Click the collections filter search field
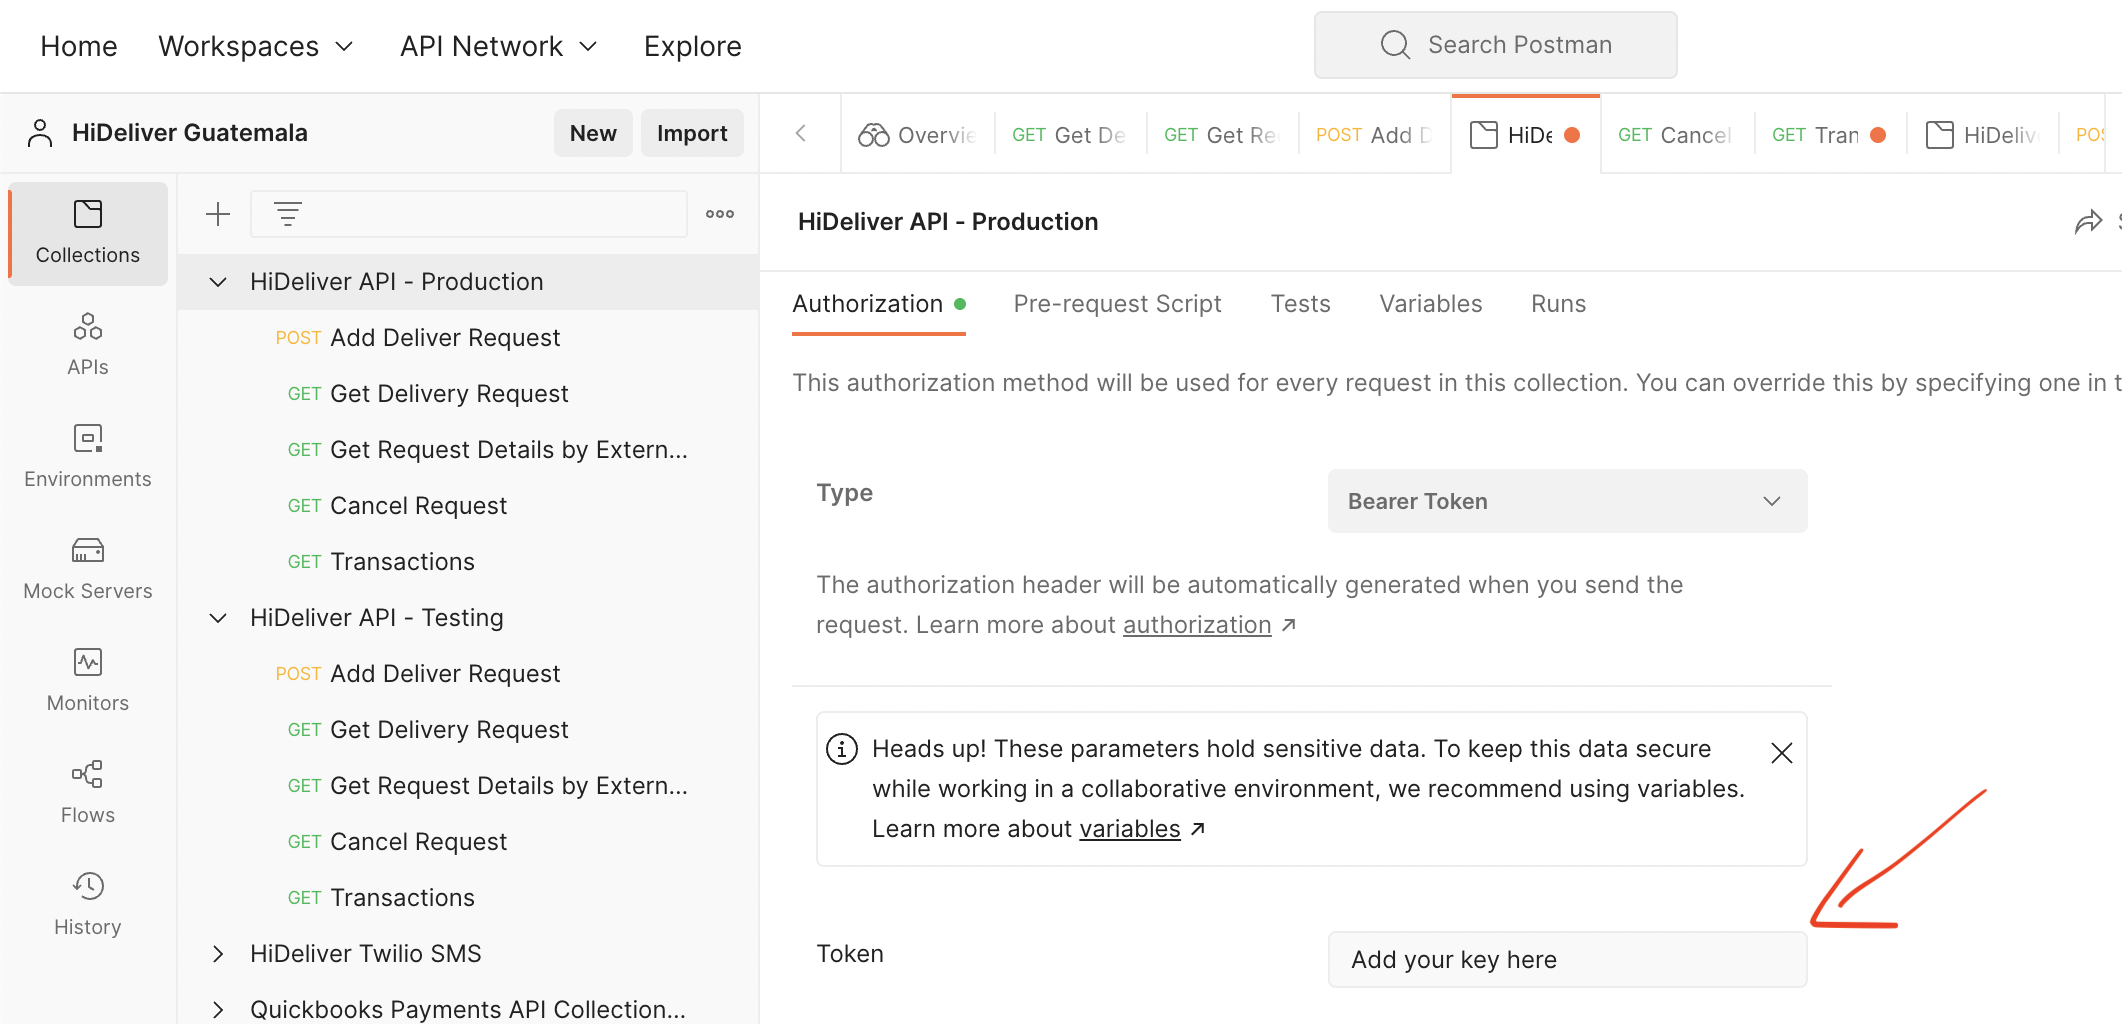The height and width of the screenshot is (1024, 2122). [469, 214]
